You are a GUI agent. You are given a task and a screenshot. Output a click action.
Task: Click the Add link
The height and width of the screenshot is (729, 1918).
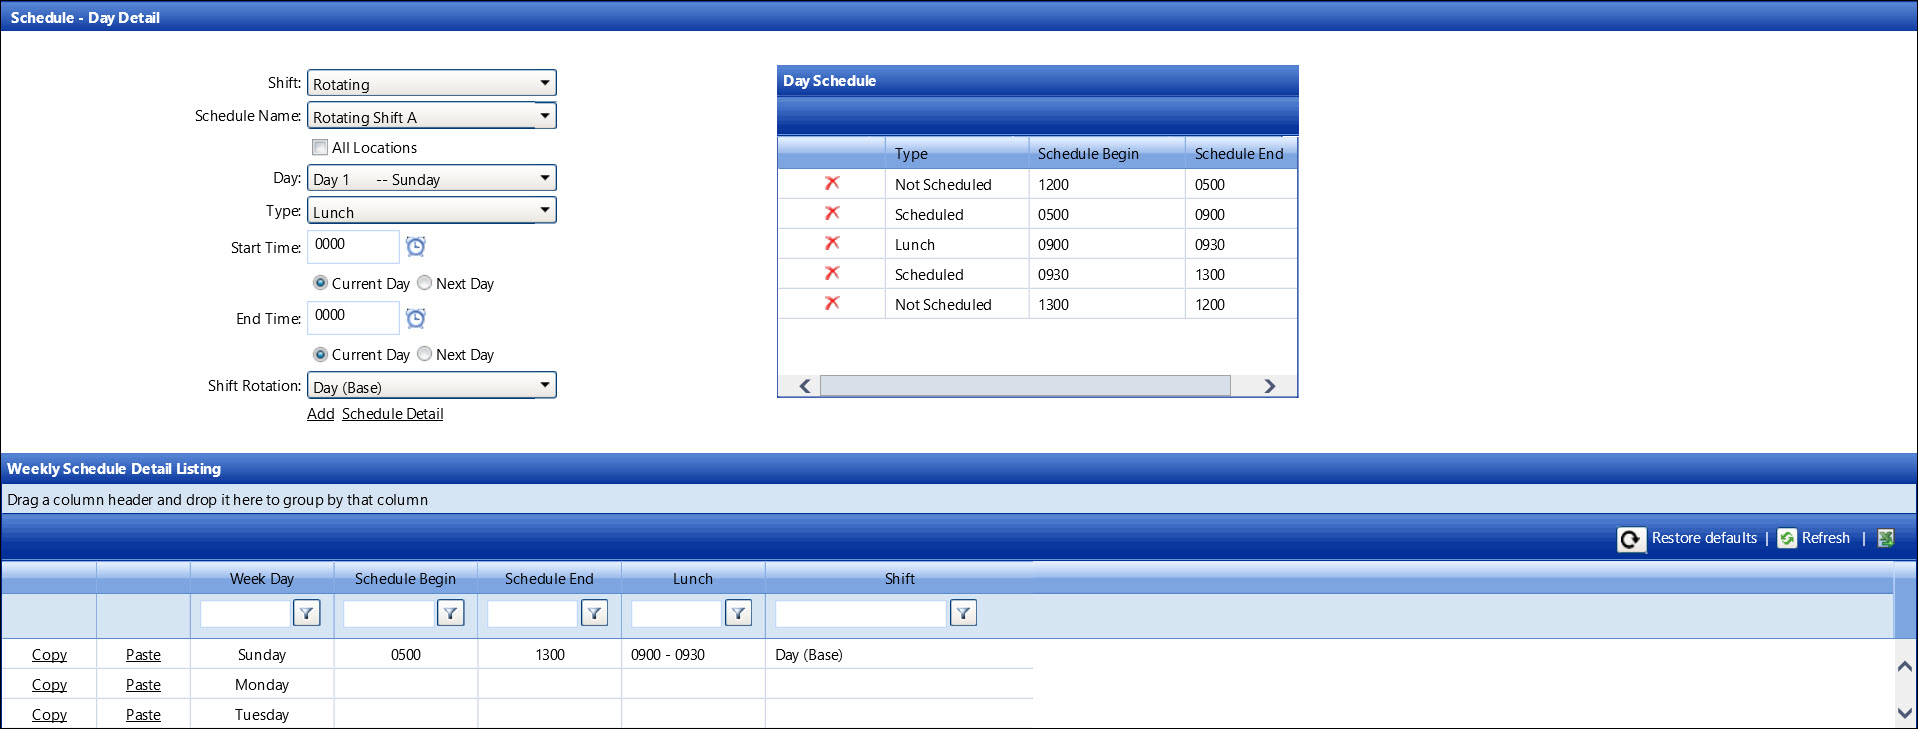320,414
